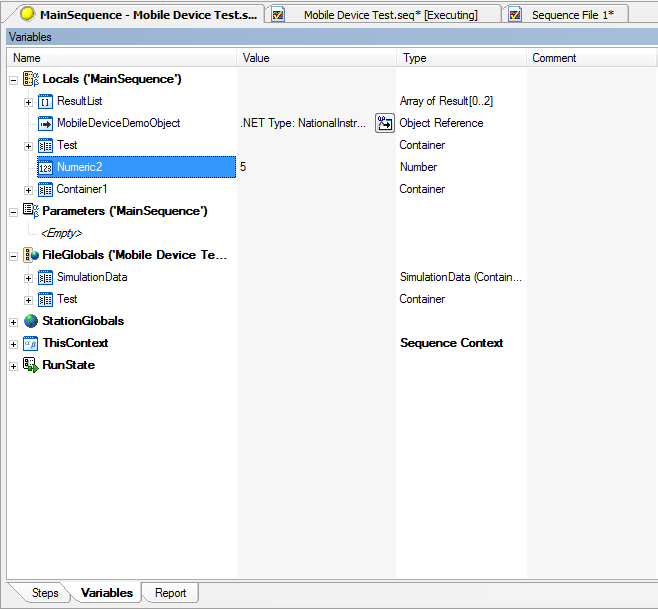
Task: Expand the ResultList array node
Action: click(28, 101)
